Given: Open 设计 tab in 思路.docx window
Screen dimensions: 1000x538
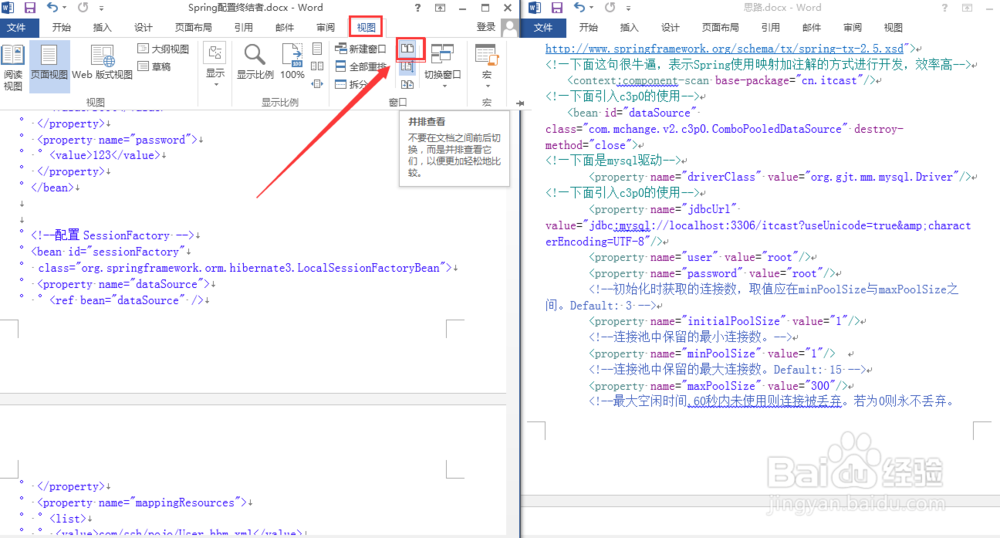Looking at the screenshot, I should (x=670, y=27).
